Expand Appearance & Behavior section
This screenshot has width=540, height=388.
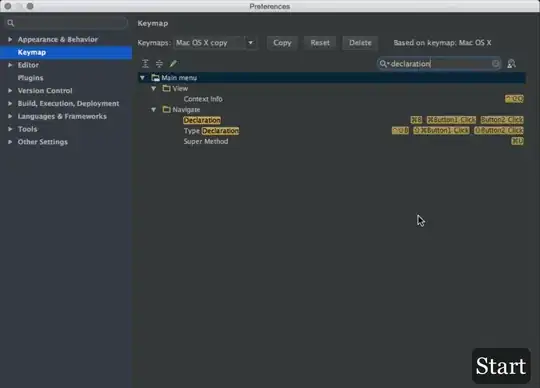pyautogui.click(x=10, y=40)
